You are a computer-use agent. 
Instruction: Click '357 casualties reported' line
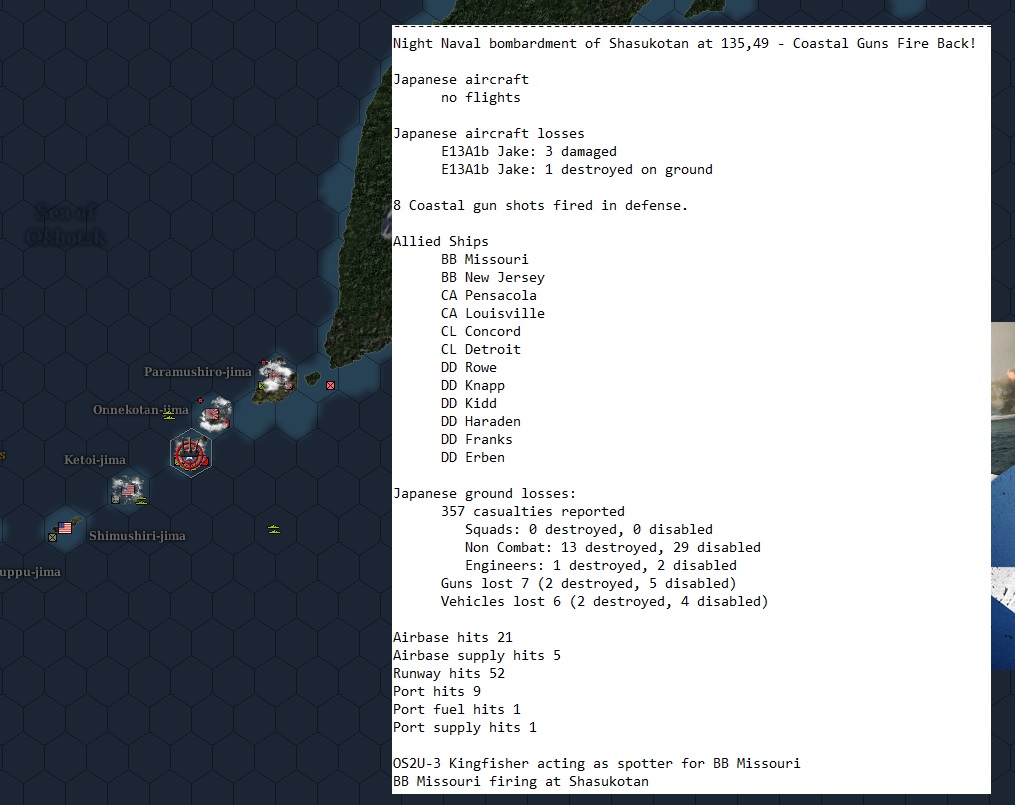(533, 512)
